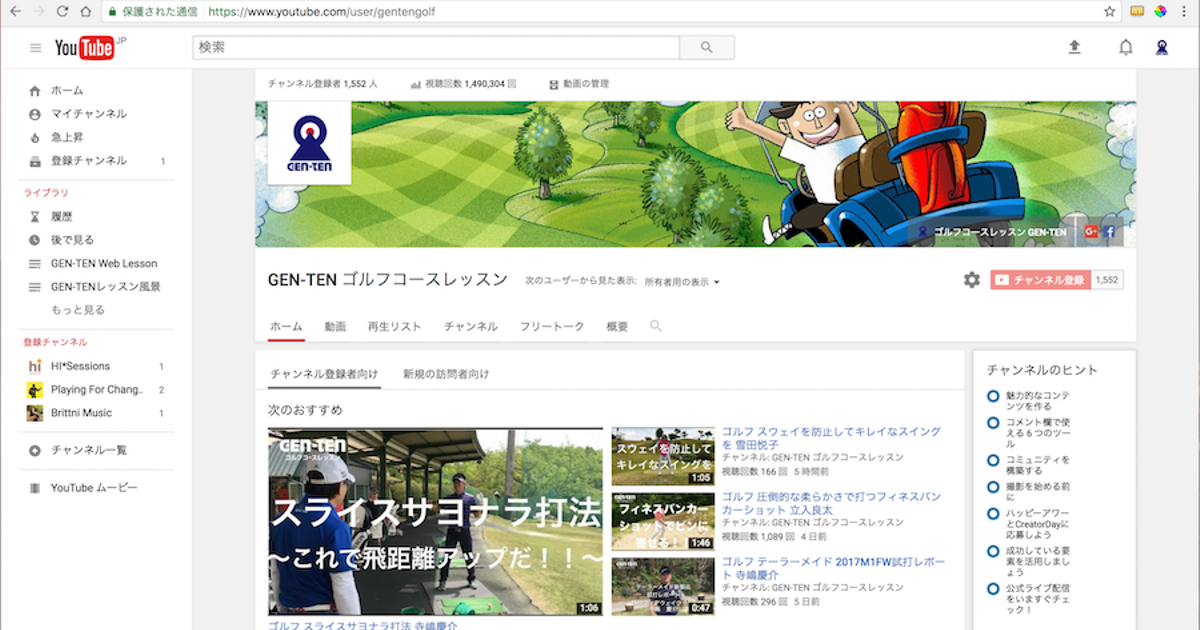
Task: Open 動画の管理 video manager
Action: (x=579, y=84)
